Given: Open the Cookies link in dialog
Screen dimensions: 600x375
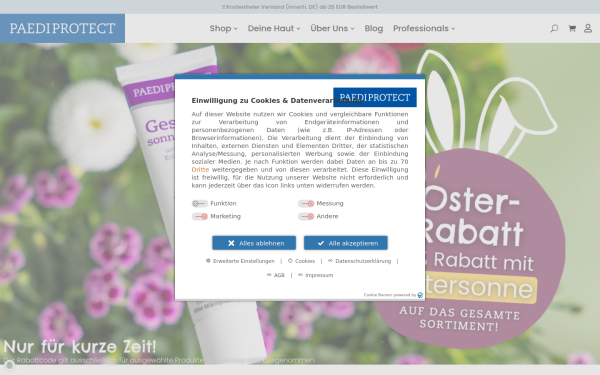Looking at the screenshot, I should 302,261.
